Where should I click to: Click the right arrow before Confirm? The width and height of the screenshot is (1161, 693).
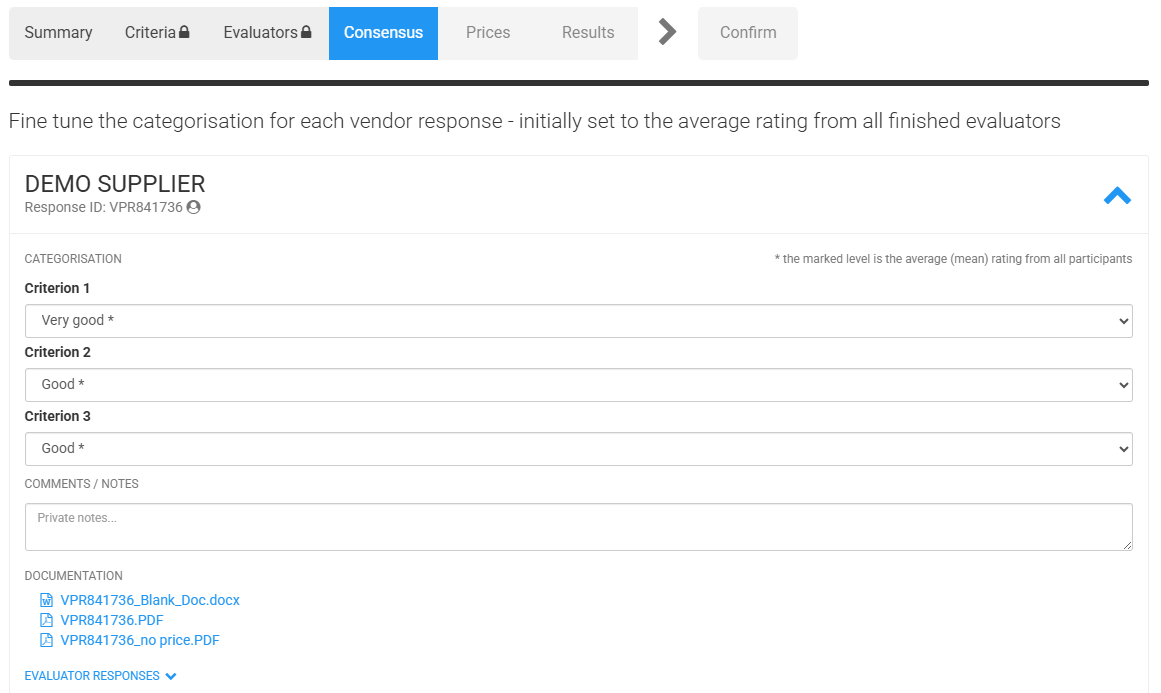pos(667,32)
